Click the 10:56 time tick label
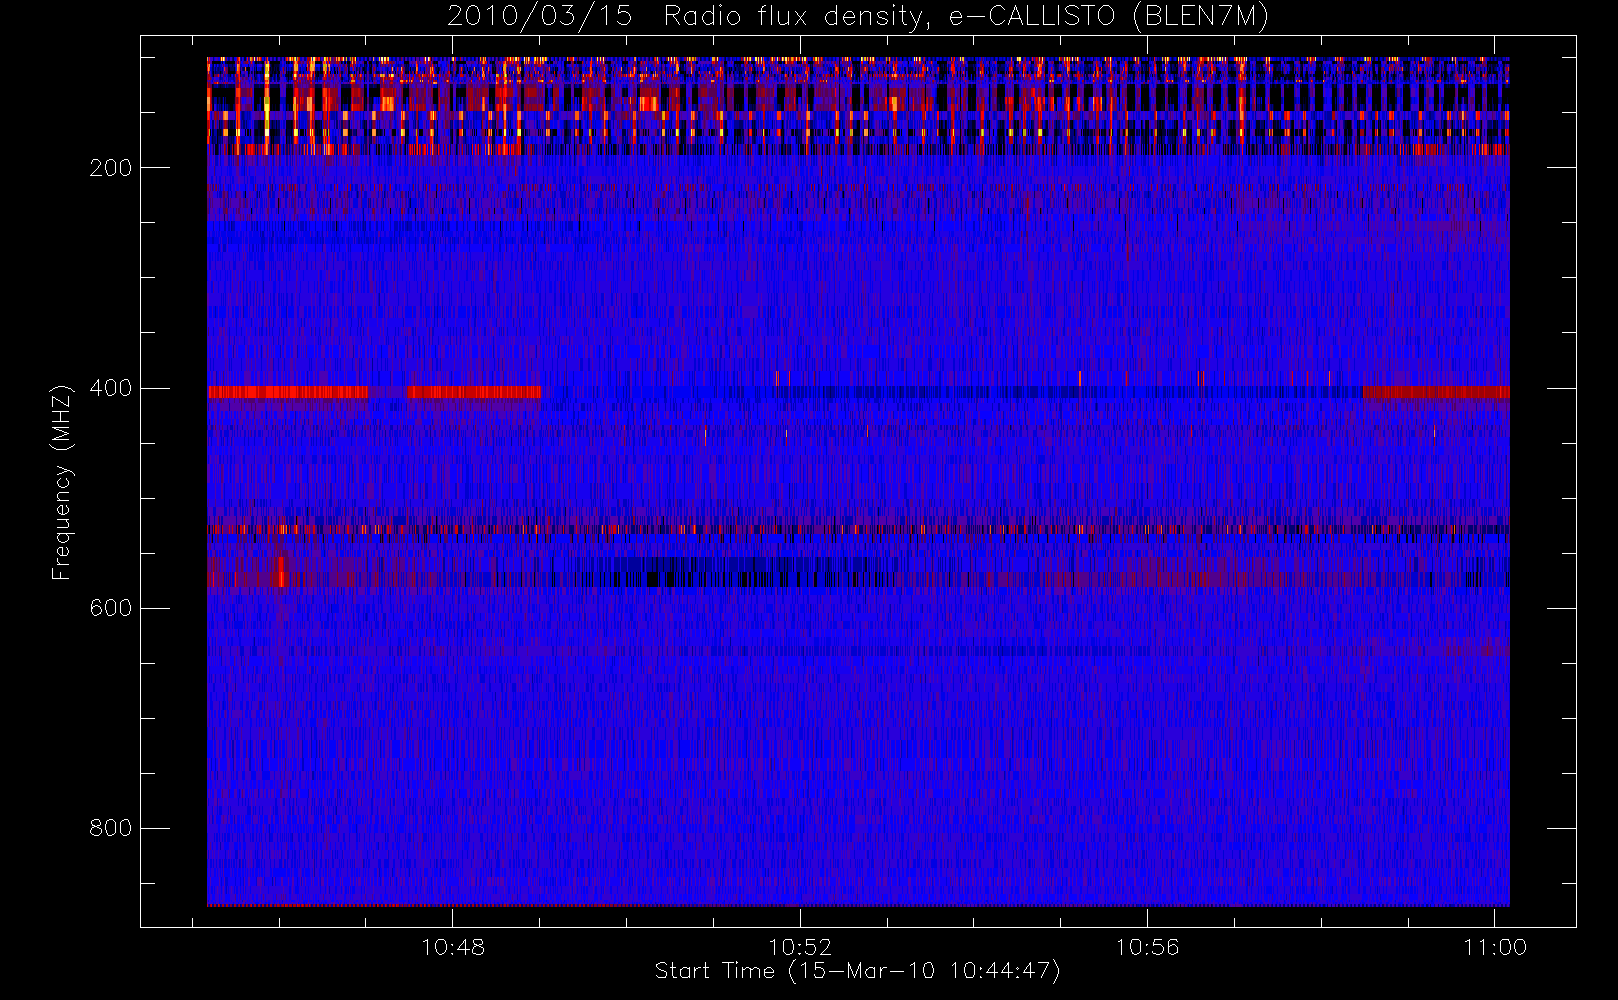Image resolution: width=1618 pixels, height=1000 pixels. tap(1147, 947)
